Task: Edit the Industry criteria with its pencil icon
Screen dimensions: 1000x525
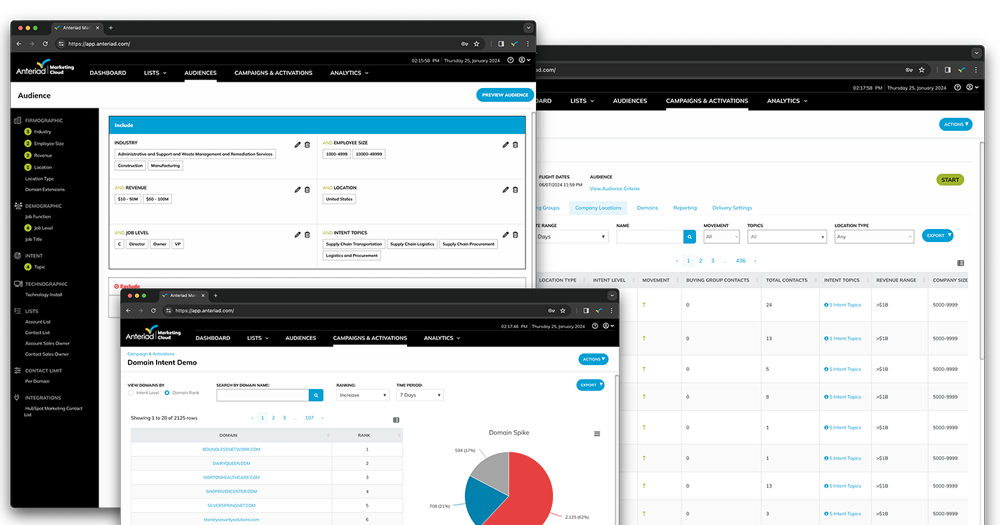Action: 297,145
